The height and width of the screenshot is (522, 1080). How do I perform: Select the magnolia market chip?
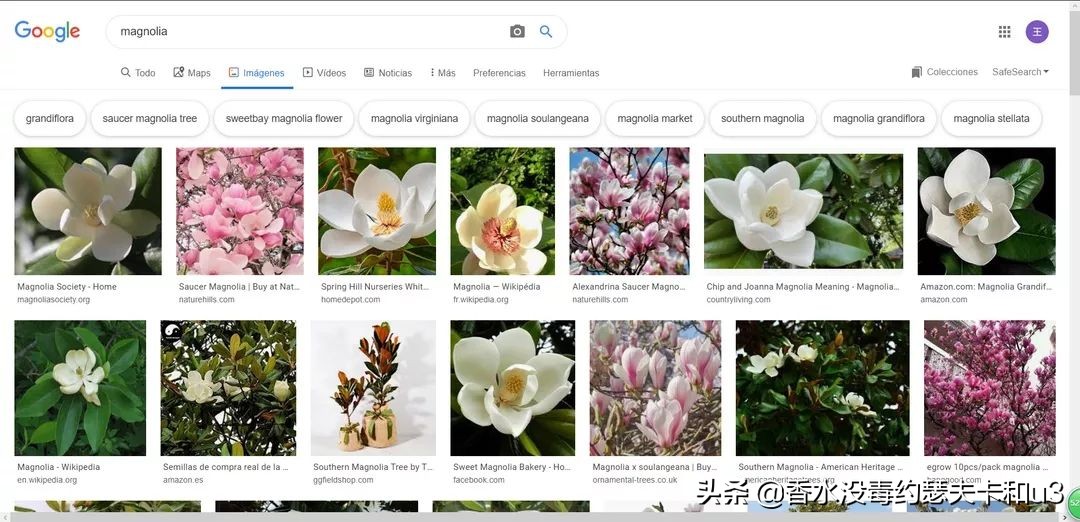tap(654, 118)
